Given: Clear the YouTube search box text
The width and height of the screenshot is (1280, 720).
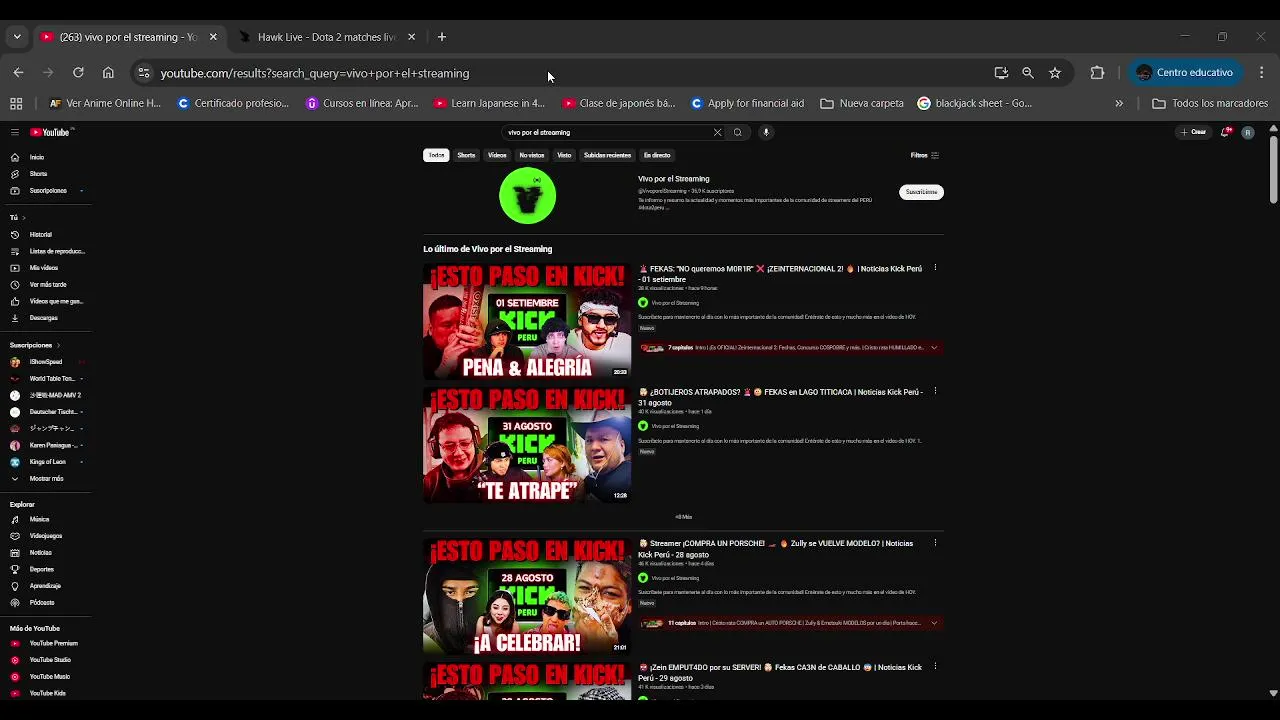Looking at the screenshot, I should point(717,132).
